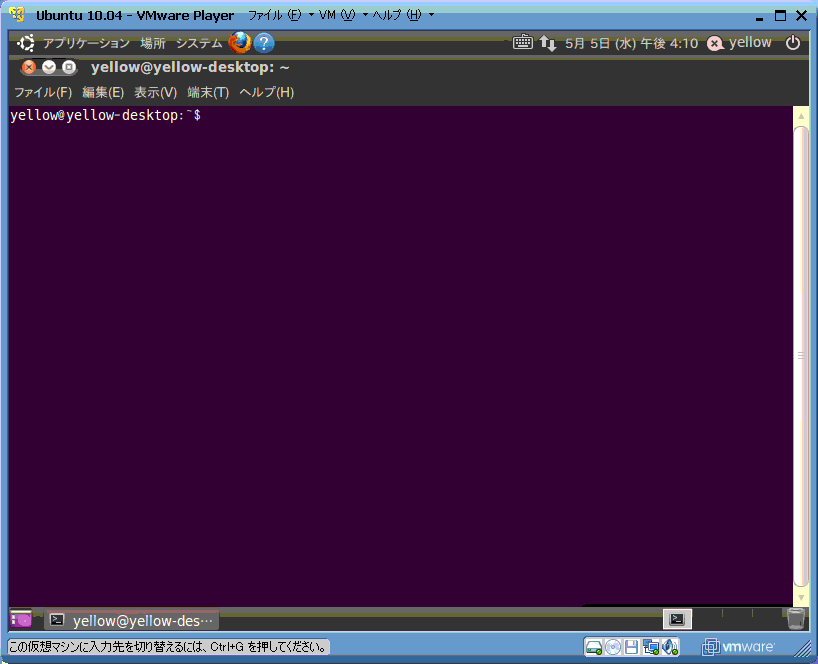Open the network connections arrows indicator

pos(547,43)
